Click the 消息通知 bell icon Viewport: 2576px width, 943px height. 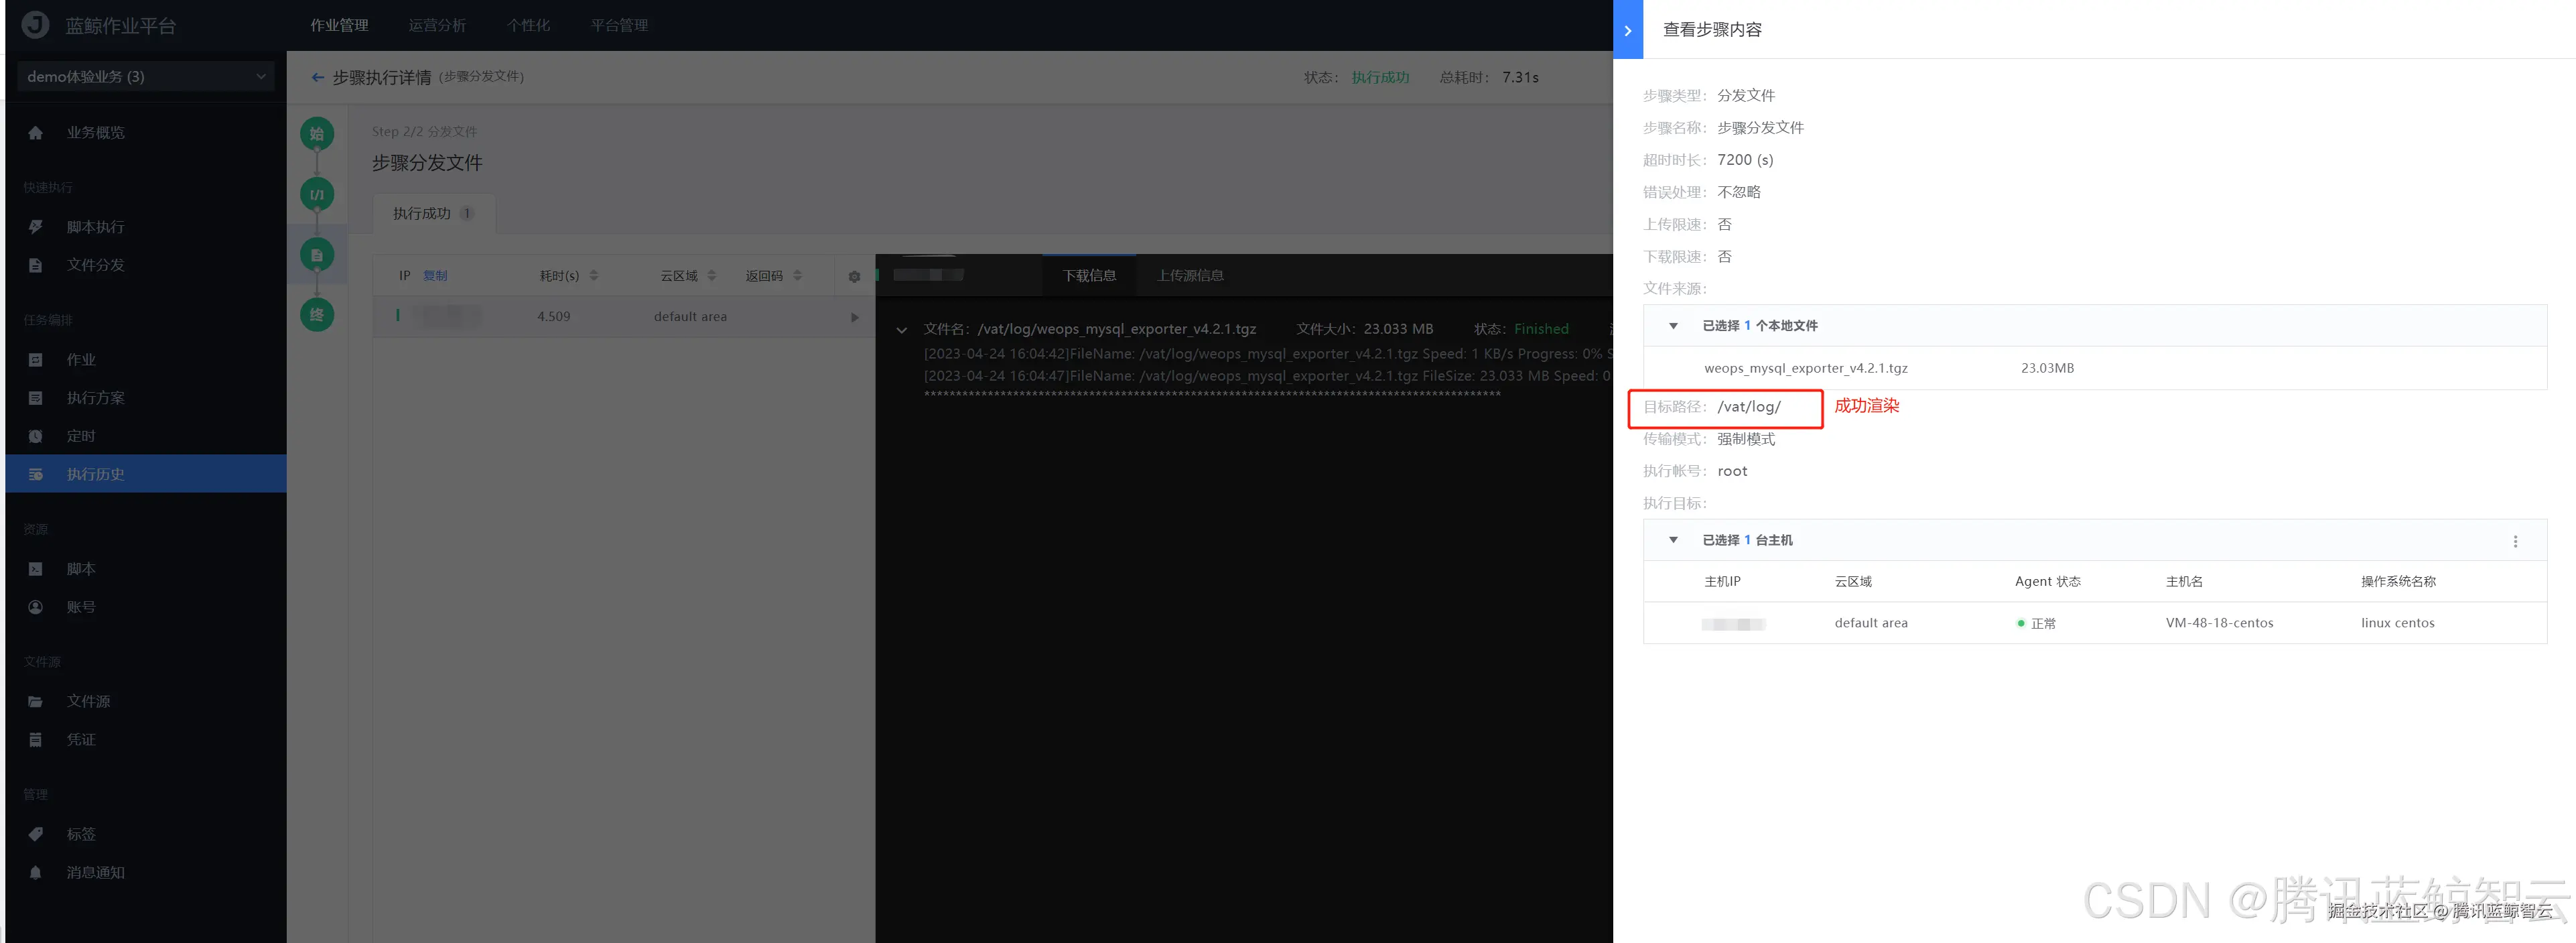click(x=36, y=873)
